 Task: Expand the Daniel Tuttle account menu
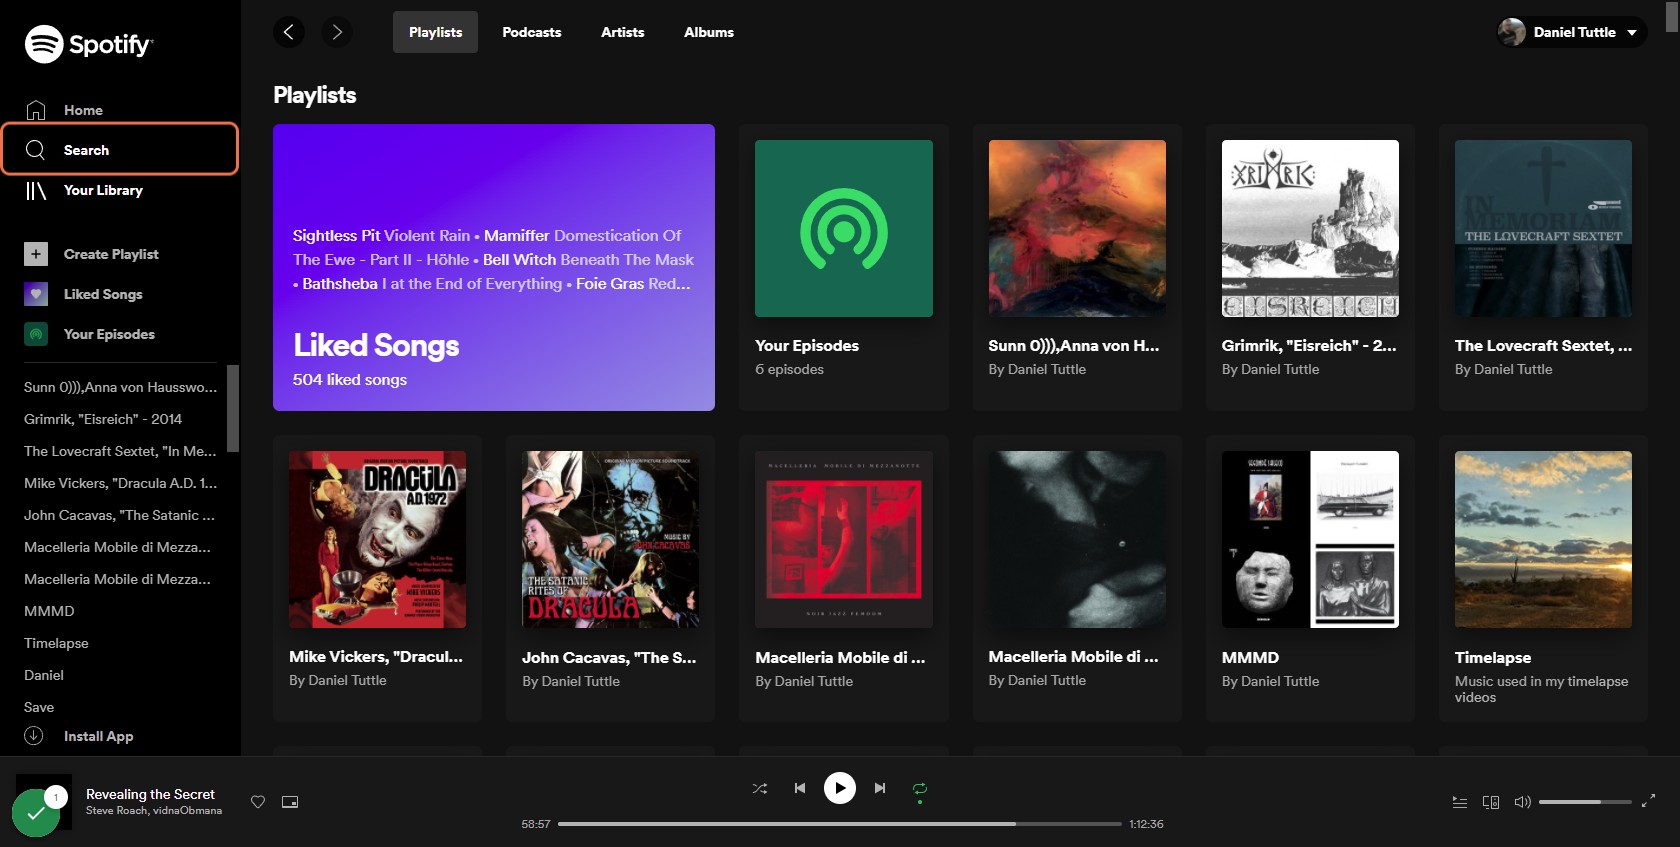tap(1571, 32)
